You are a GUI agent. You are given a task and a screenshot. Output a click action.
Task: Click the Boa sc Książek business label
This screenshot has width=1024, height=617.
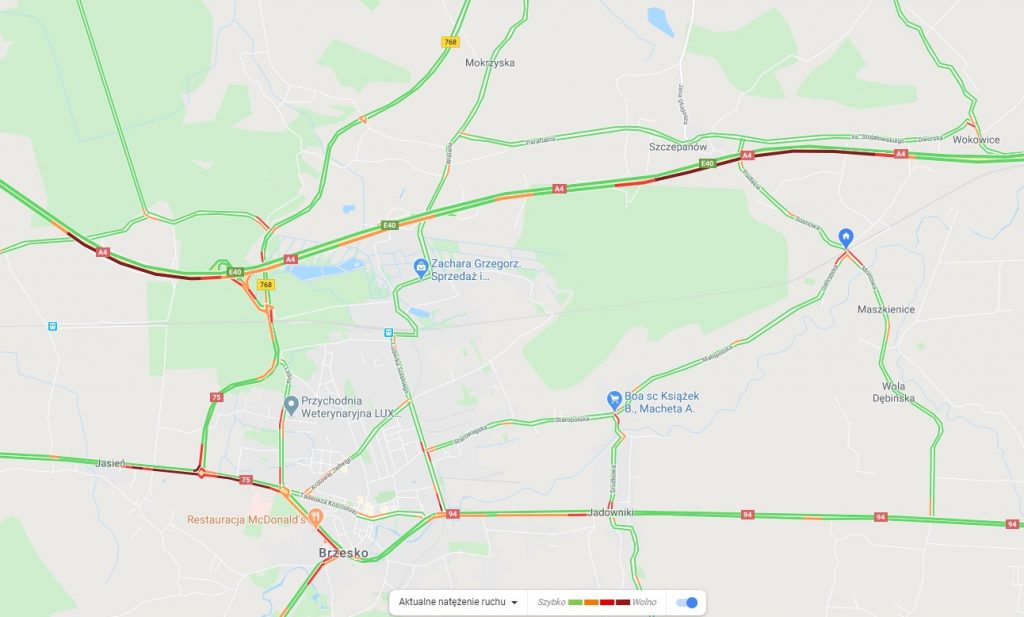(661, 402)
